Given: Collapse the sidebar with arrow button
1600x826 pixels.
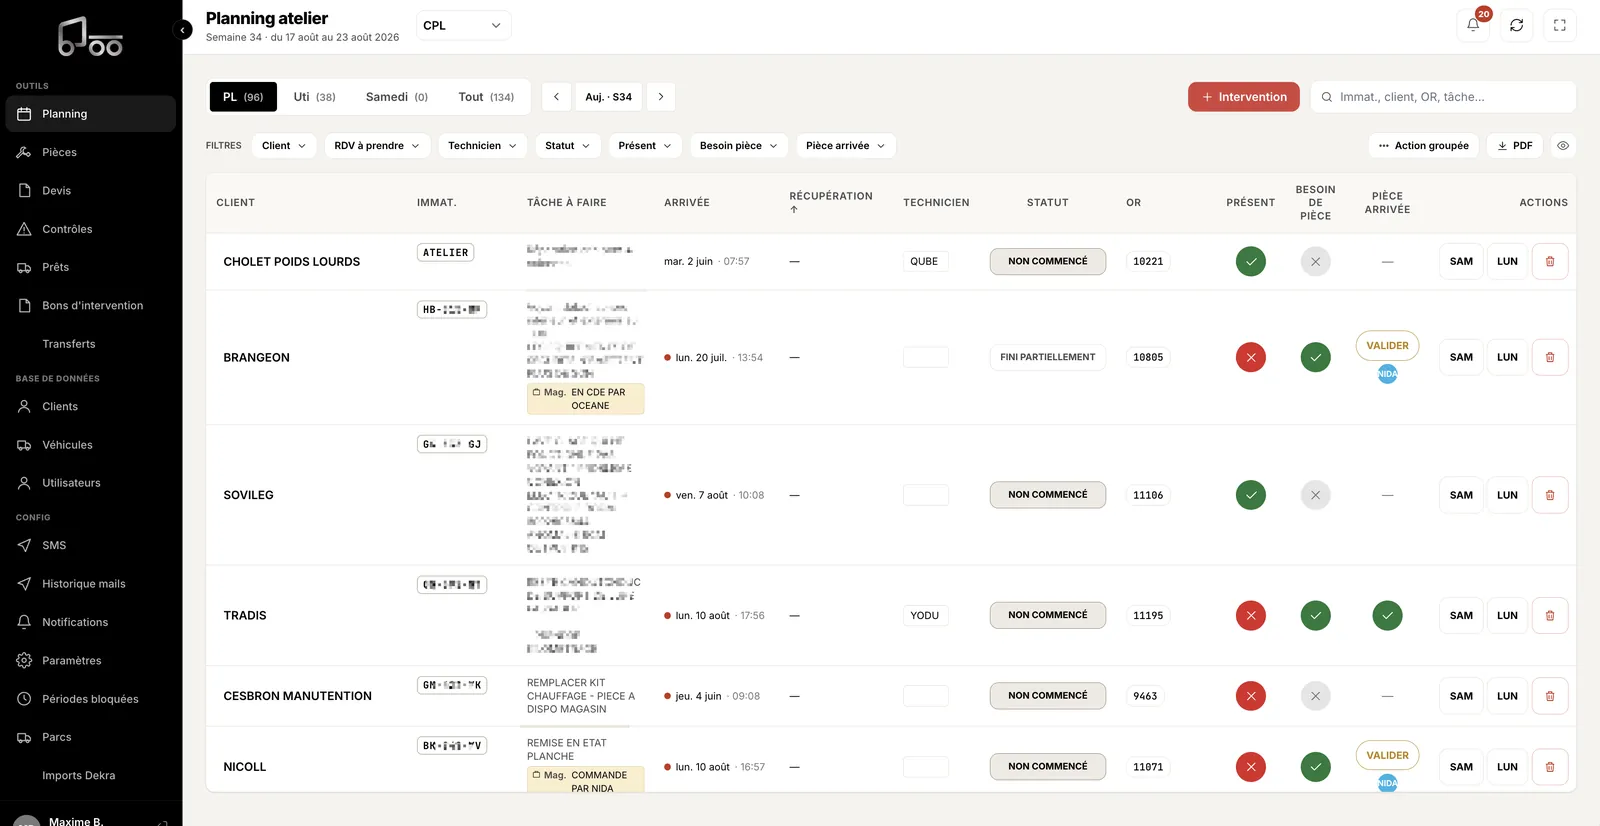Looking at the screenshot, I should click(182, 30).
